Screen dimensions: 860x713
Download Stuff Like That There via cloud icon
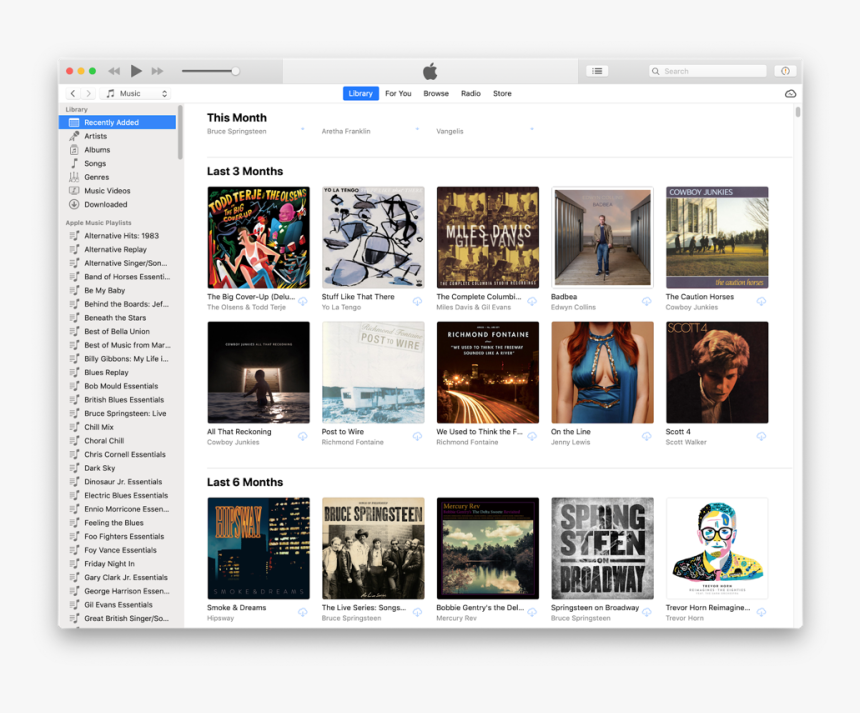(x=417, y=301)
